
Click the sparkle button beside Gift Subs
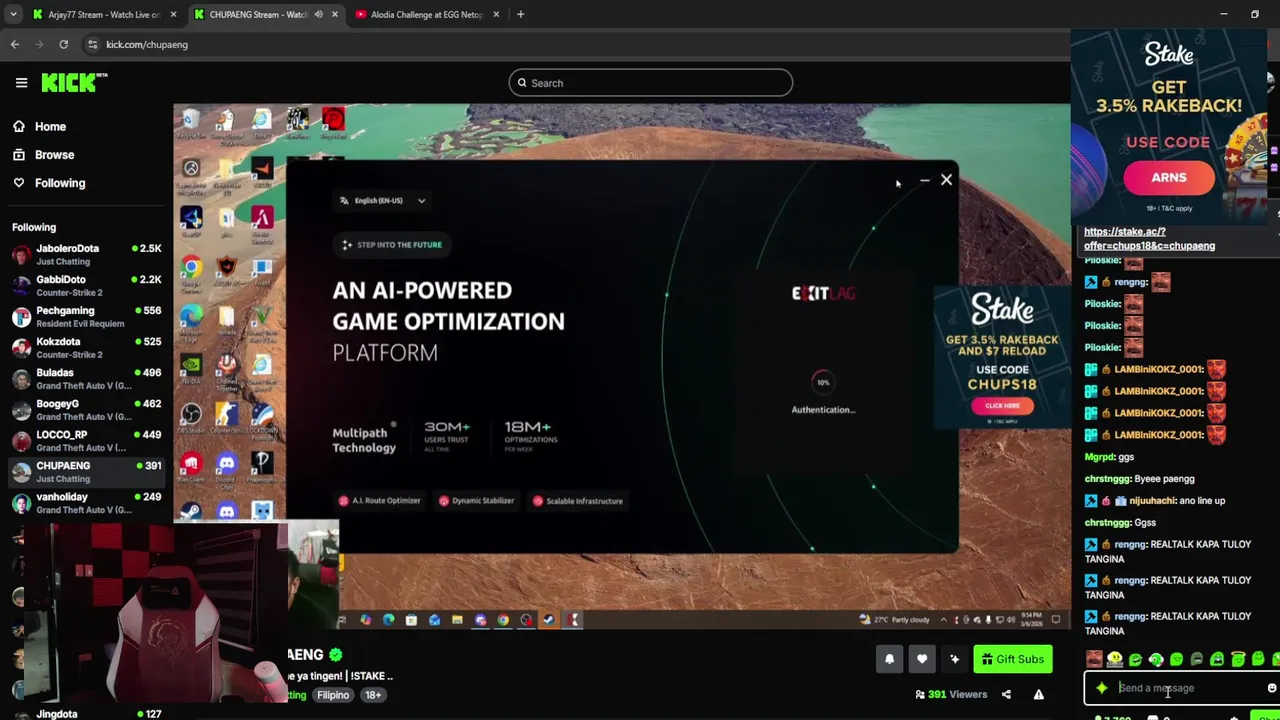[954, 659]
